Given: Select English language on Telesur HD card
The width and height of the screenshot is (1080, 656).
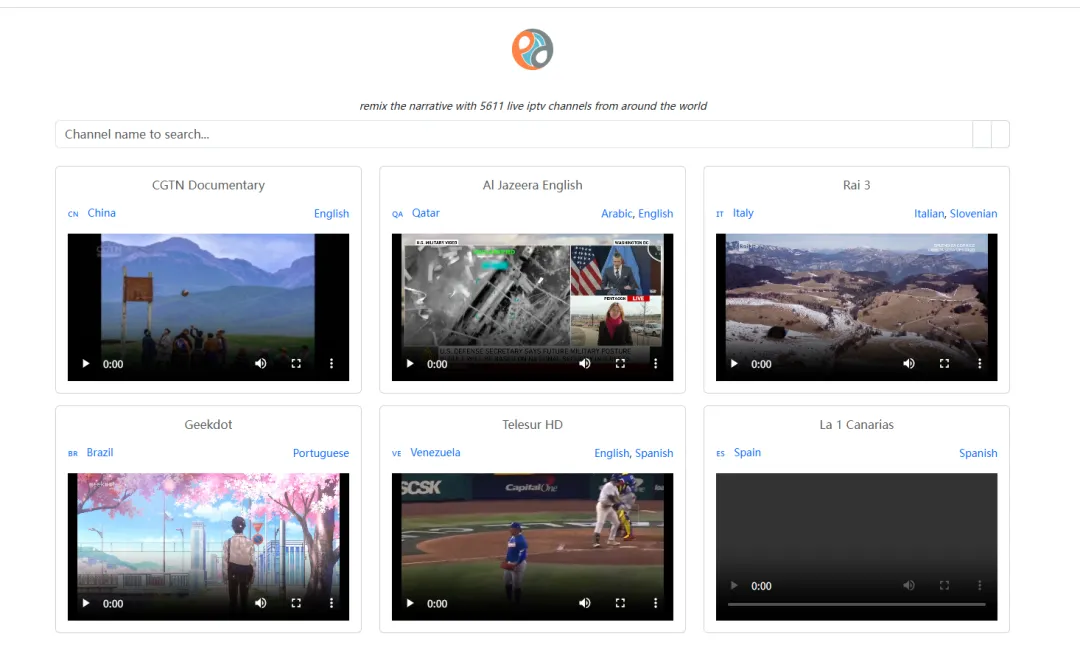Looking at the screenshot, I should click(612, 453).
